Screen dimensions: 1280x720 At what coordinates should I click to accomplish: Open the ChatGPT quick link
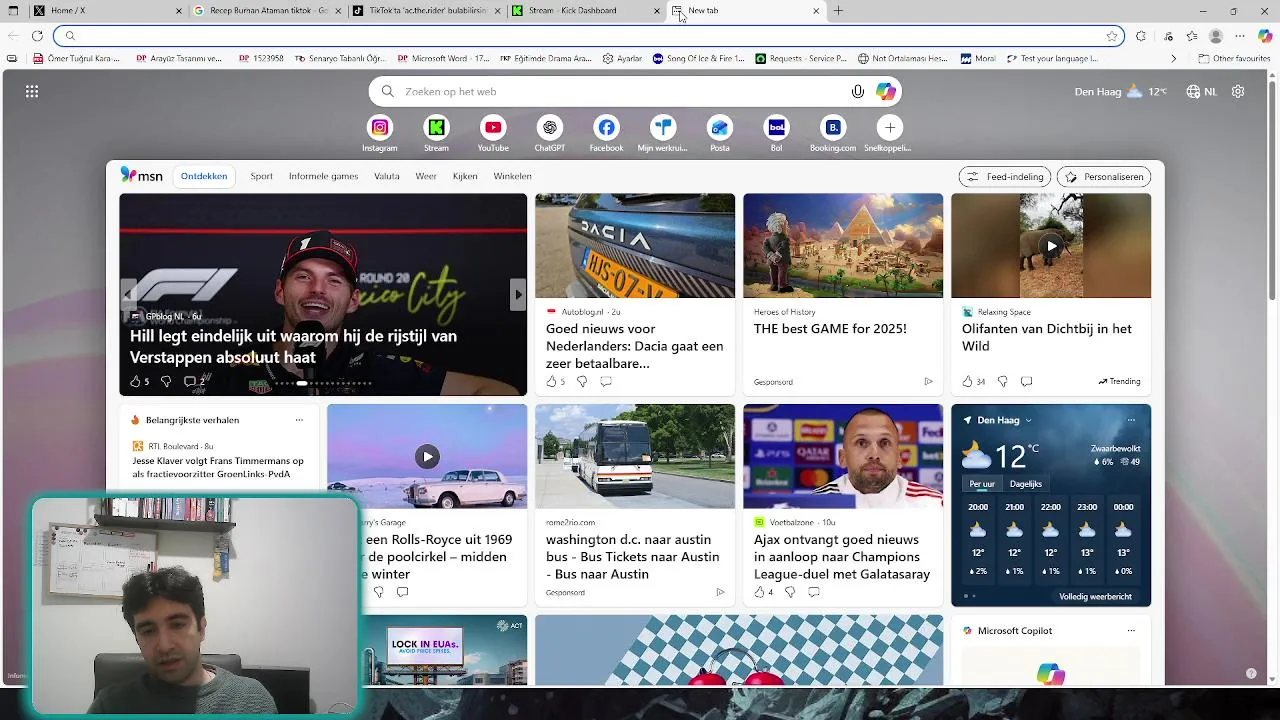tap(549, 128)
